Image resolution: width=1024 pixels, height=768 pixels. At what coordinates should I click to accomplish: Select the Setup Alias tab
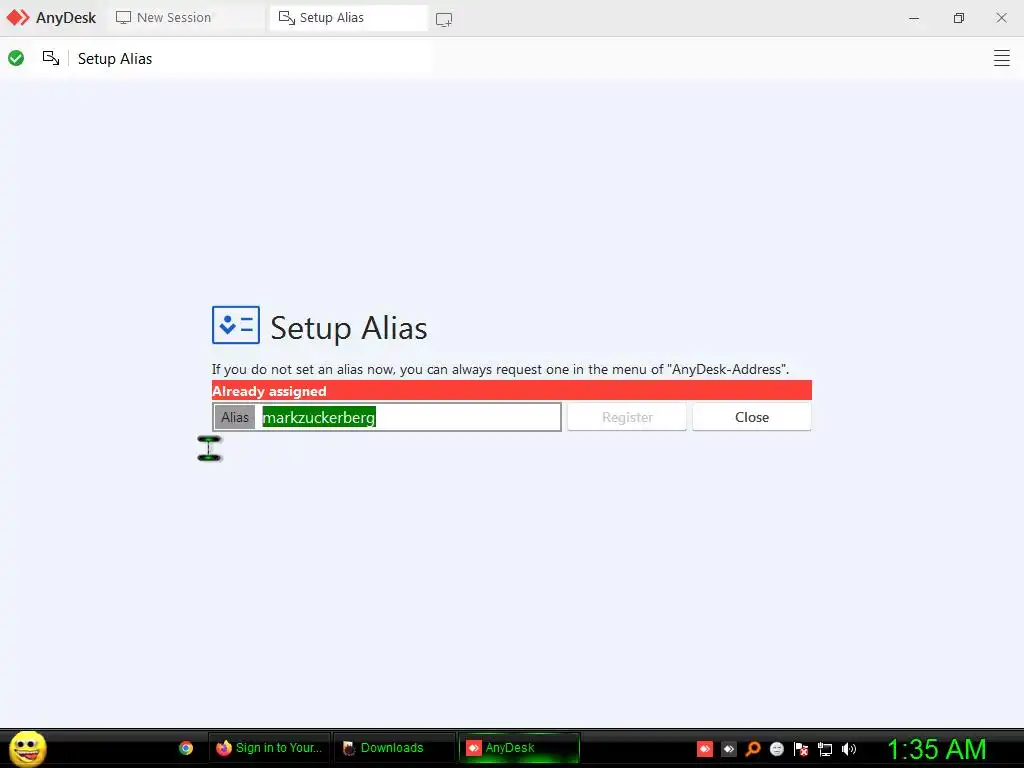348,18
